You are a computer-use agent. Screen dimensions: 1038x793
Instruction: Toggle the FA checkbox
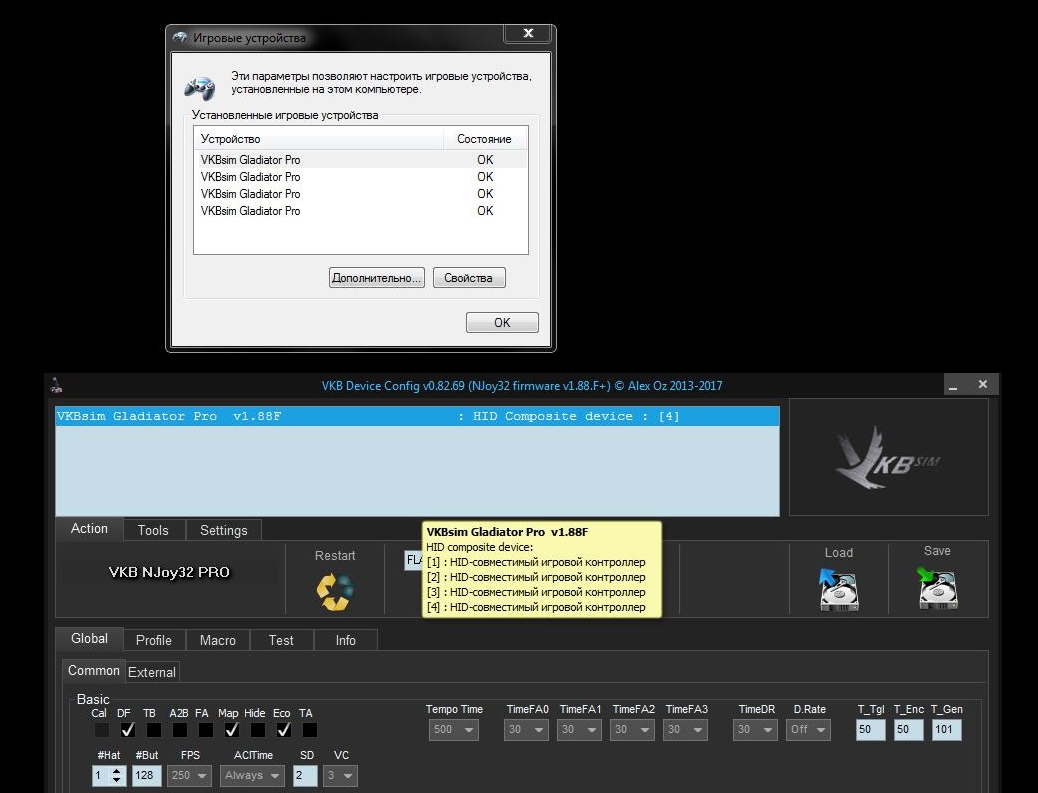pos(206,729)
